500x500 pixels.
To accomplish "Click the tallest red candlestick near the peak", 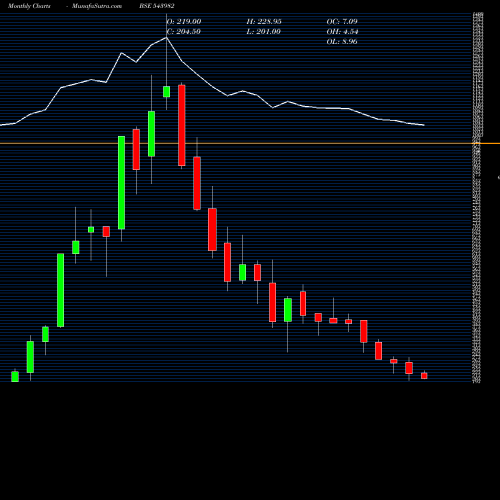I will tap(182, 125).
